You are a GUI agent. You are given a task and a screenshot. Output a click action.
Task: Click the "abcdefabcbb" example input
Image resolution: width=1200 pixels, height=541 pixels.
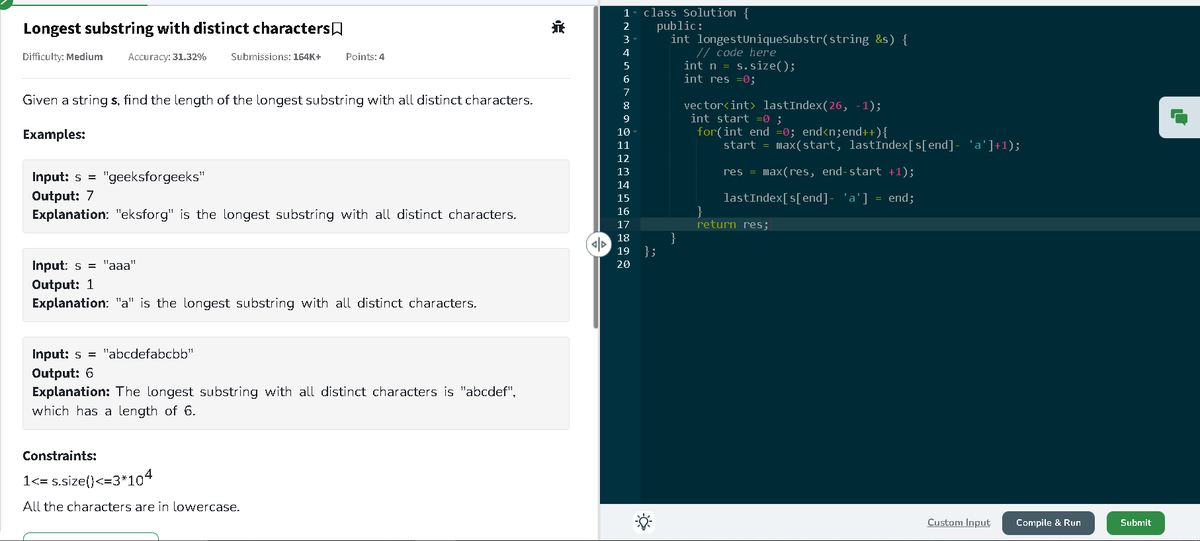click(113, 354)
